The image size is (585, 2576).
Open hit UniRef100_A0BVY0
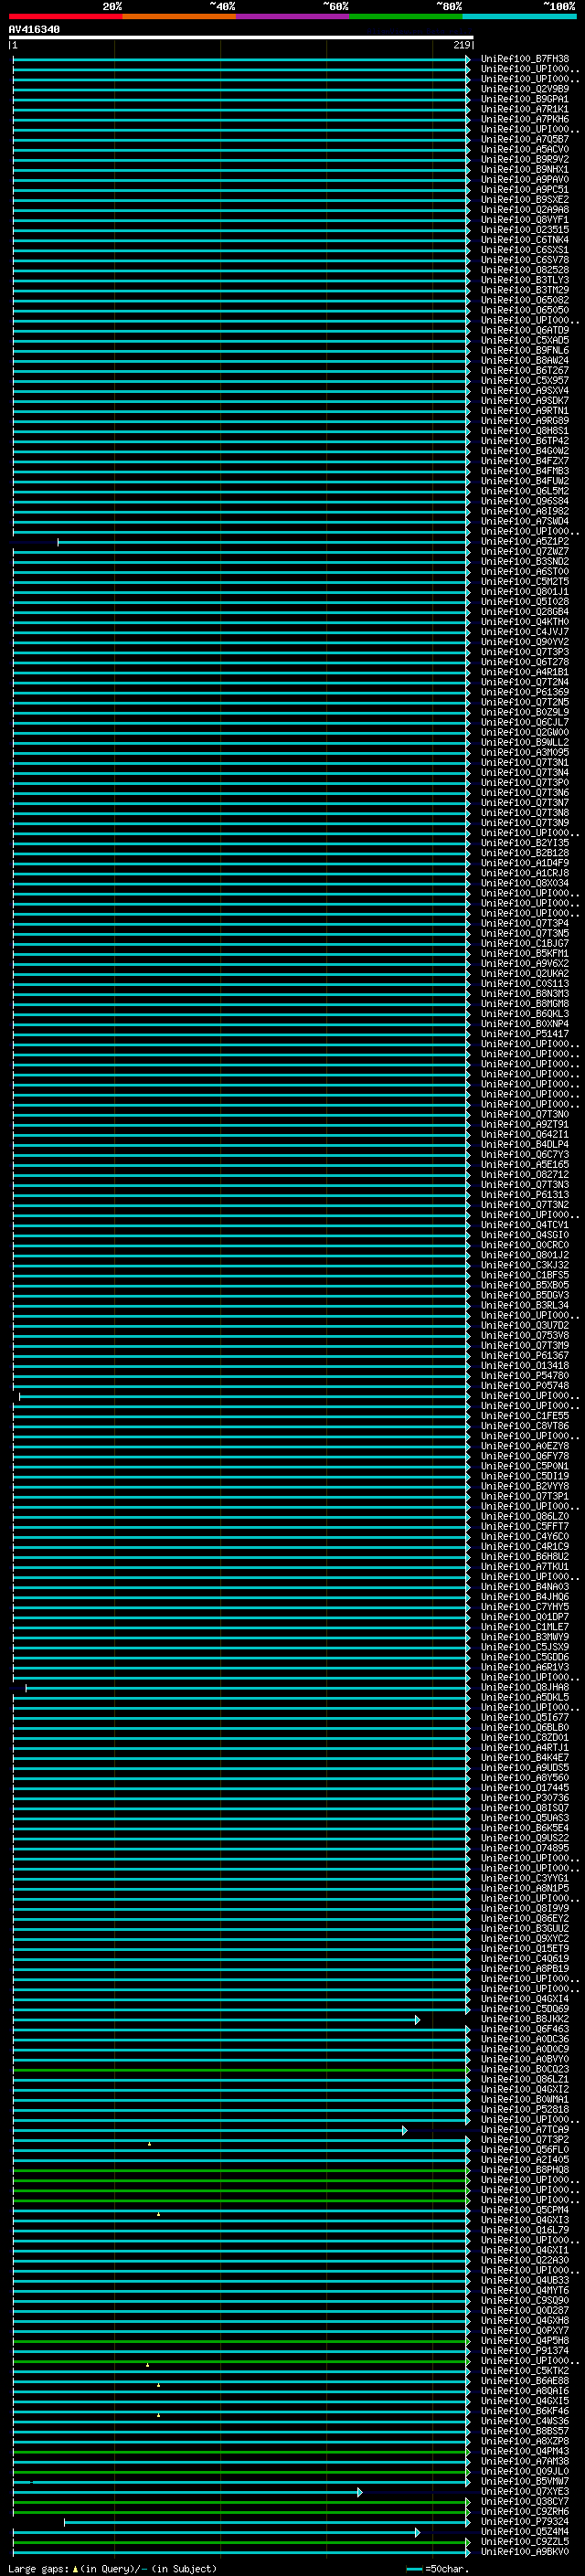click(525, 2059)
